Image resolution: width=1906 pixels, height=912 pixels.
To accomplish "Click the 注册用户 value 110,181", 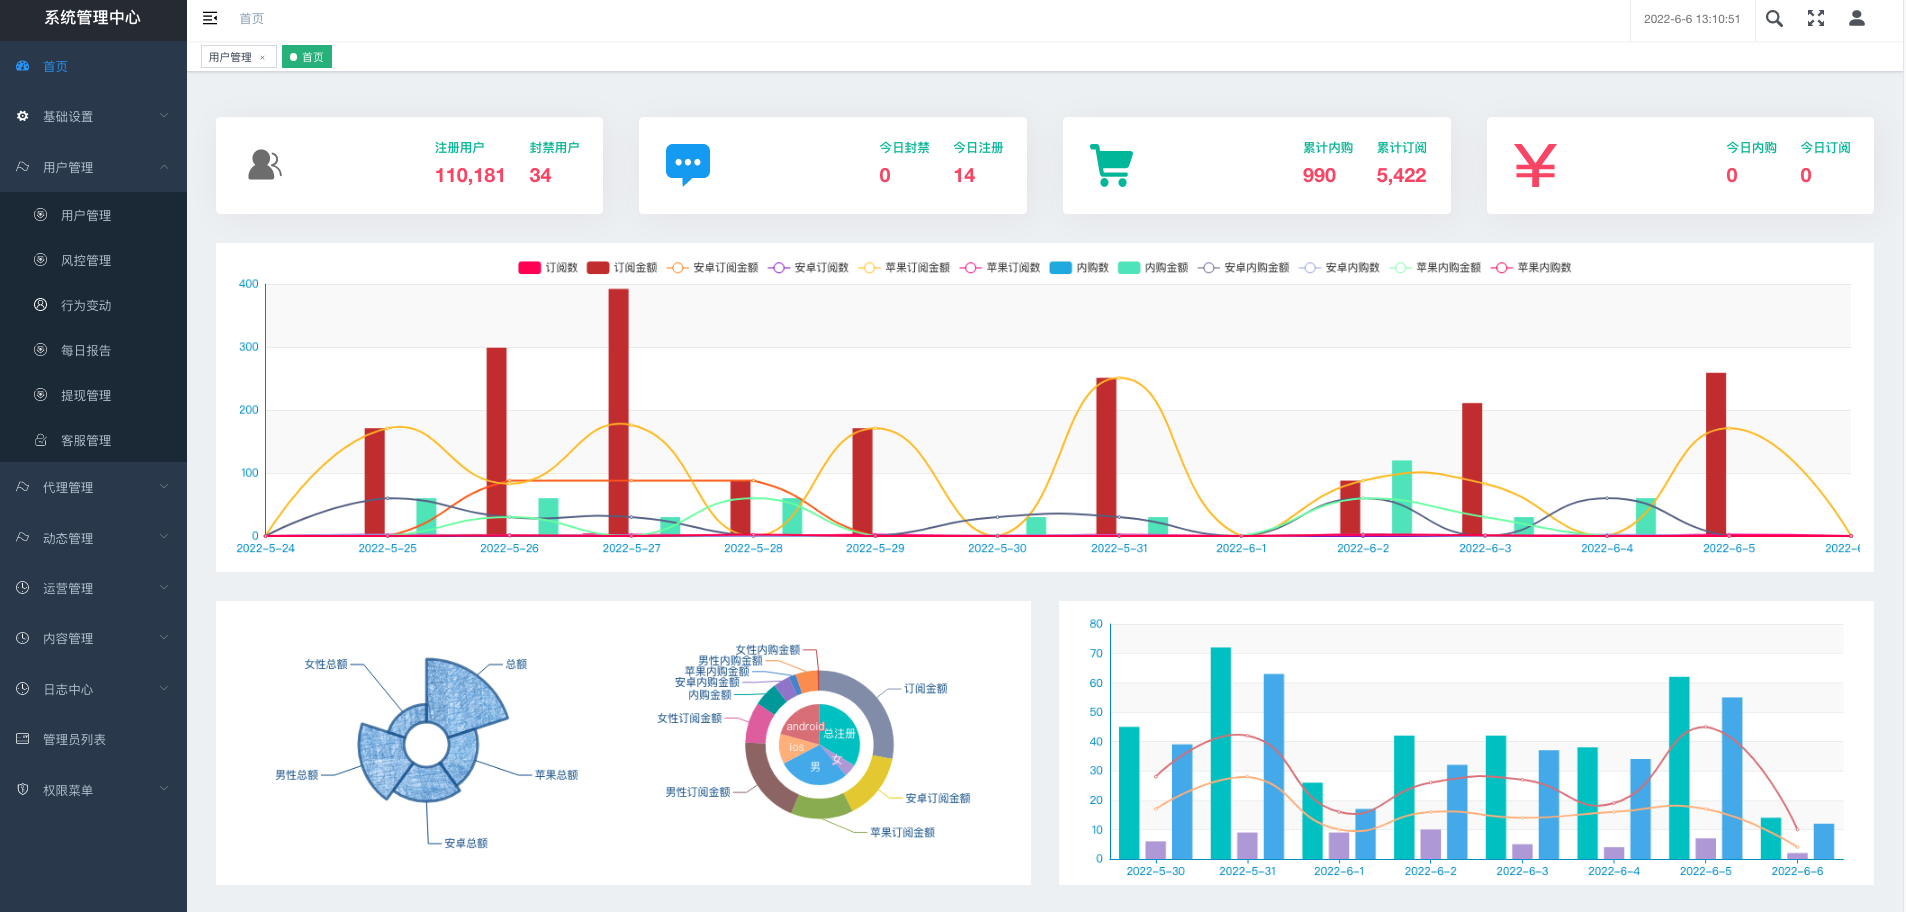I will (470, 176).
